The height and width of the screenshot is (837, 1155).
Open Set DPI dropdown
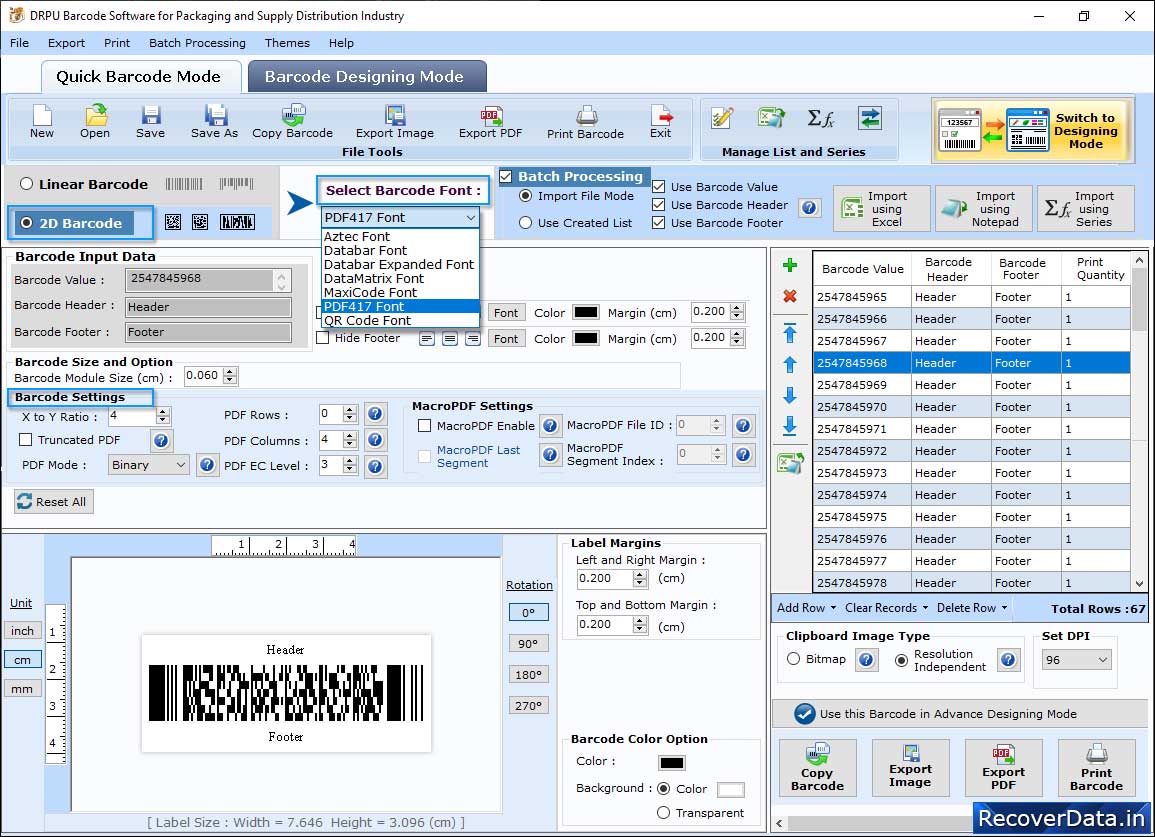(1076, 659)
